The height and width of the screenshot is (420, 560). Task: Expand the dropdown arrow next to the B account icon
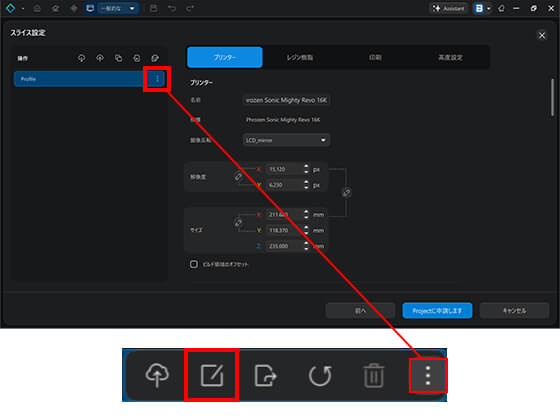(x=489, y=9)
